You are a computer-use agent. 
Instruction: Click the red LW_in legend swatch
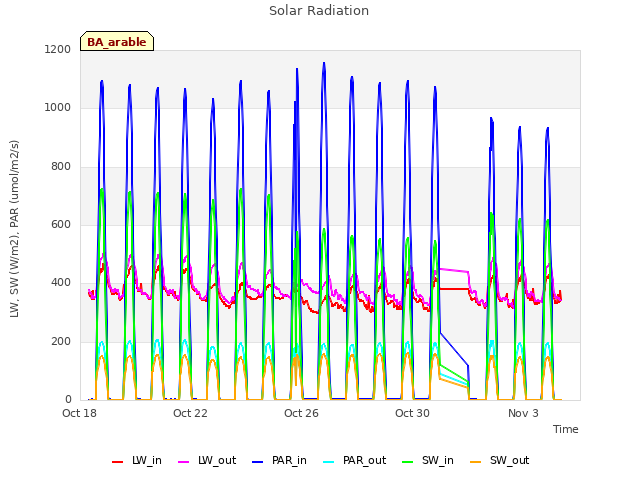118,462
